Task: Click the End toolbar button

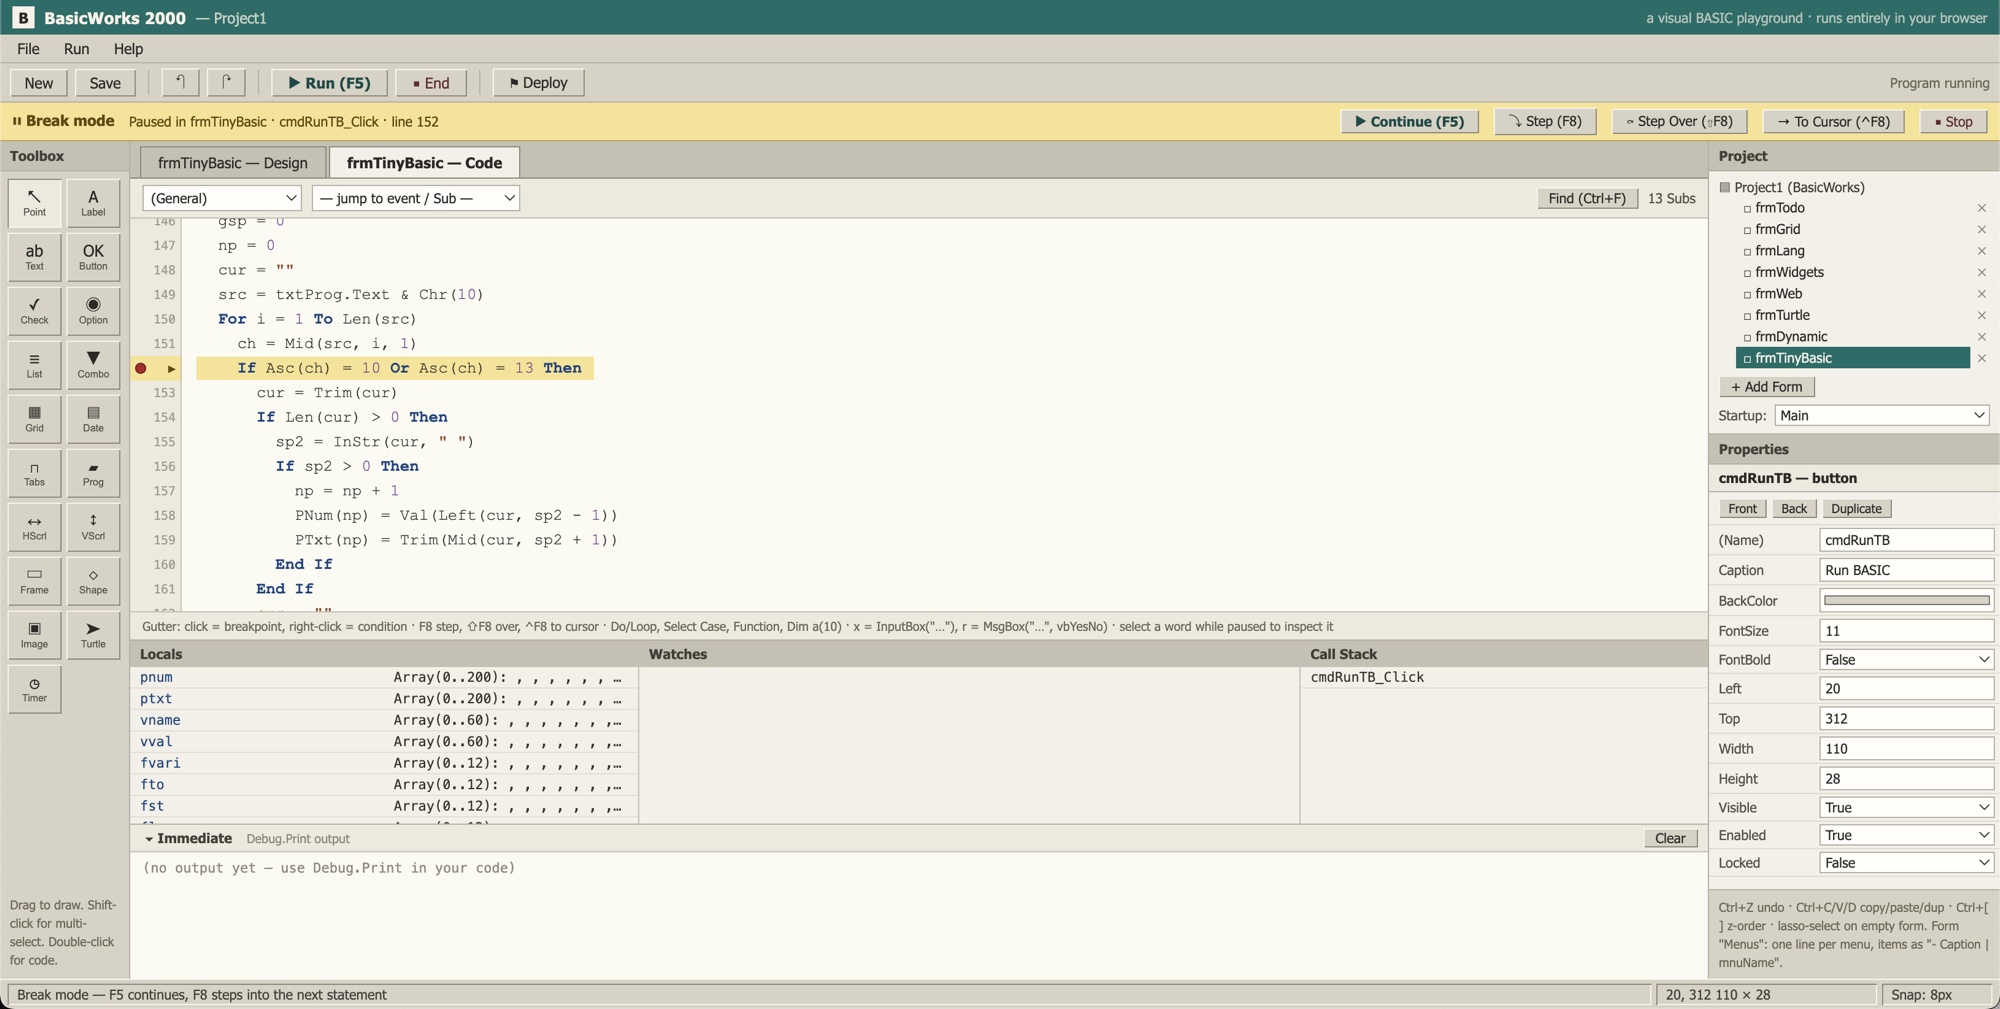Action: point(431,82)
